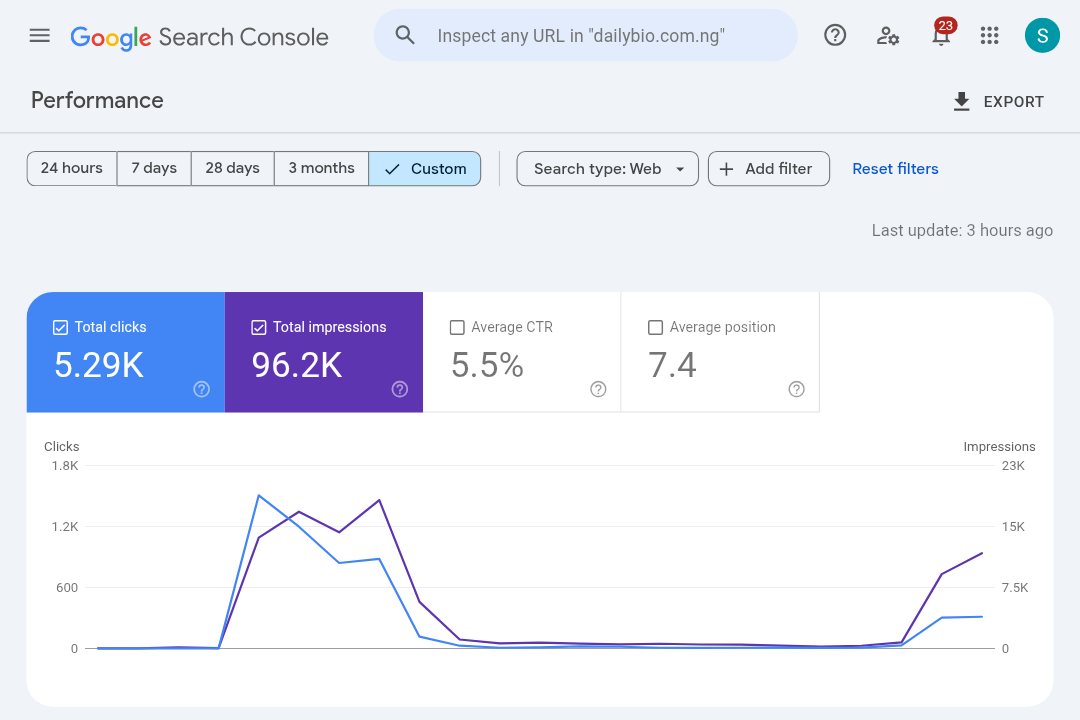Select the 3 months date range

click(x=322, y=168)
